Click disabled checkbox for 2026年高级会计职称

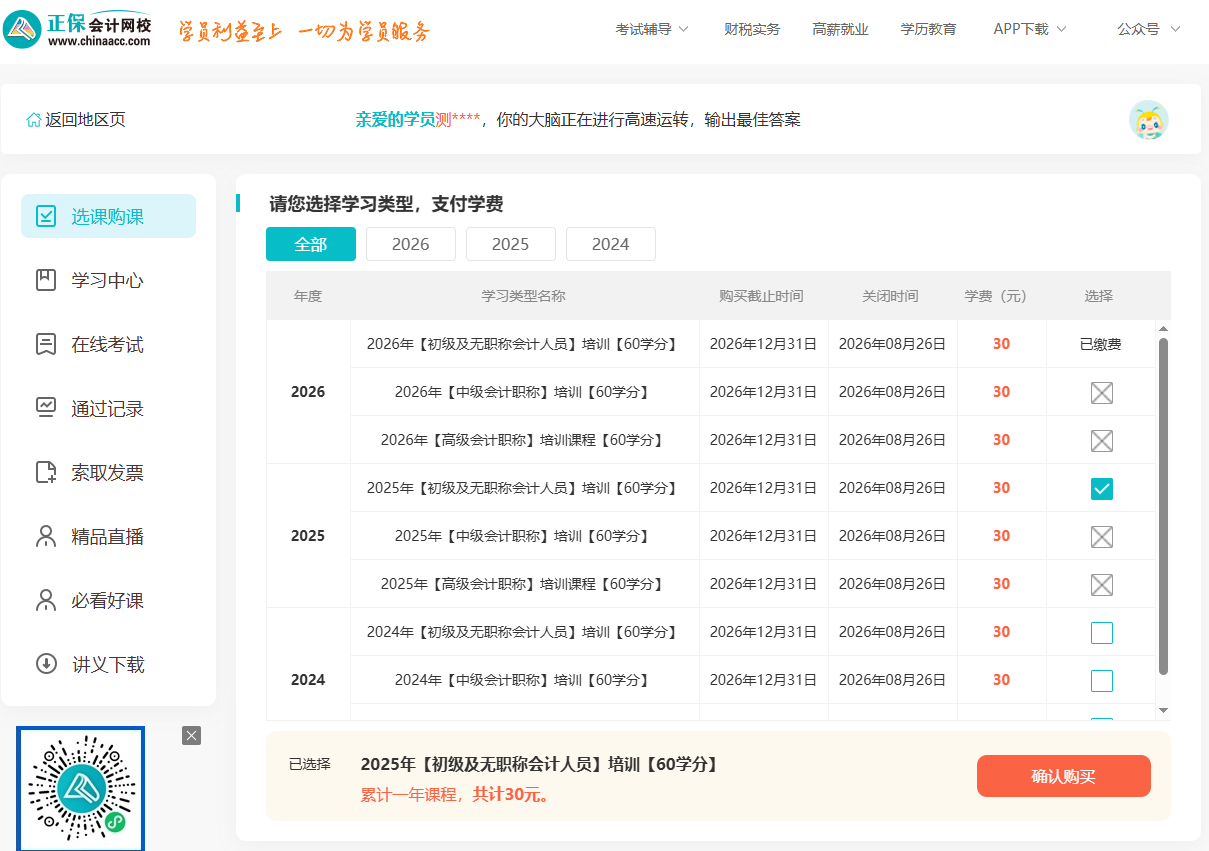coord(1102,440)
